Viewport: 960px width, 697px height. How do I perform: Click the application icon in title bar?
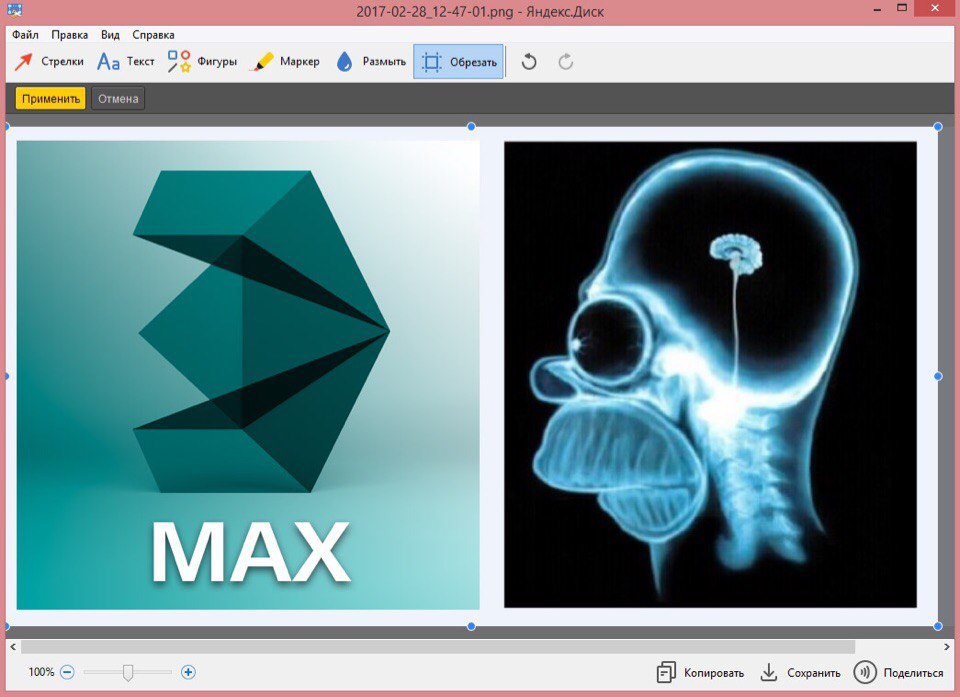[13, 9]
